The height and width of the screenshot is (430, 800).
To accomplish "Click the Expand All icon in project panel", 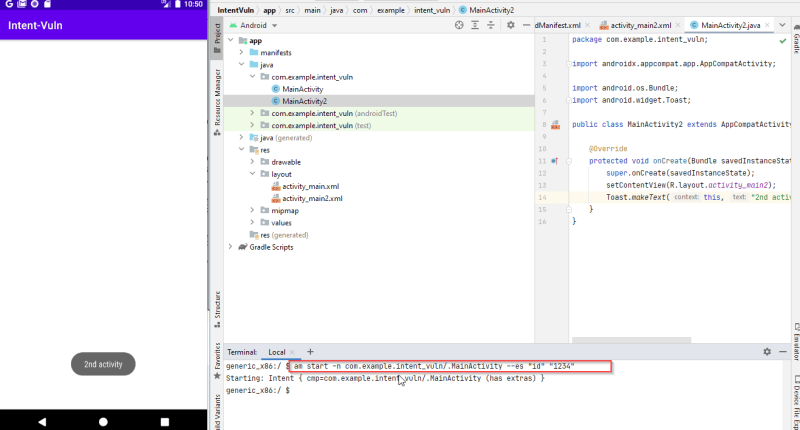I will click(x=475, y=25).
